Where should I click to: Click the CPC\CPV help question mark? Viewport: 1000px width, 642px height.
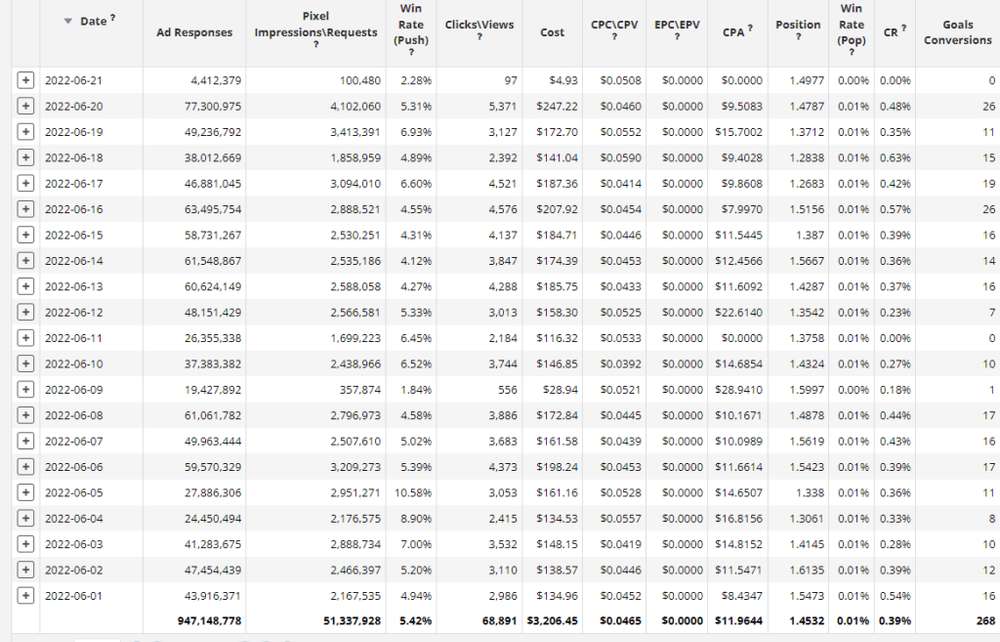pyautogui.click(x=615, y=37)
